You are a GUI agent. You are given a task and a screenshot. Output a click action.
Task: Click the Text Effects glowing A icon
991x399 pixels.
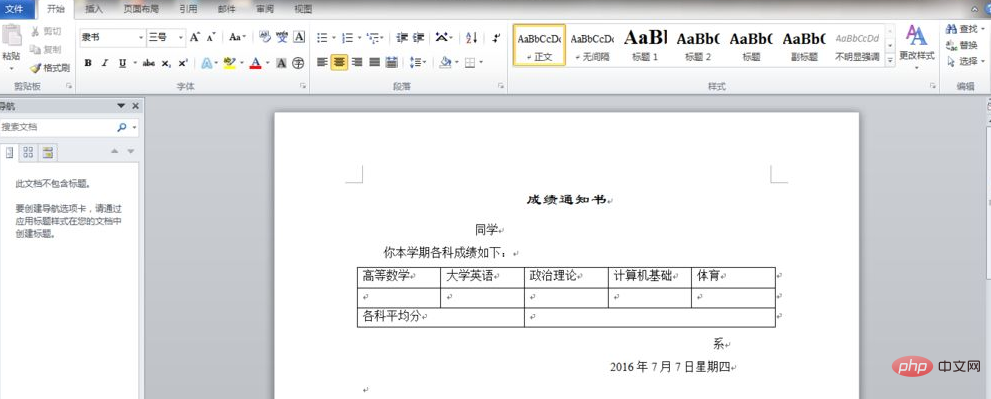[207, 63]
